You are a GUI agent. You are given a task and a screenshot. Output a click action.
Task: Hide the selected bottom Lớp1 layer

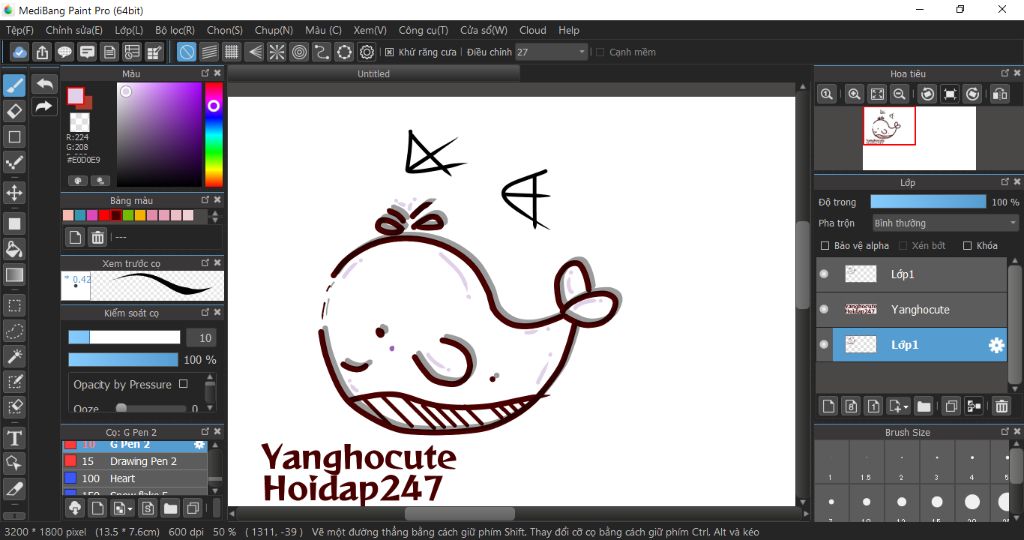[824, 345]
